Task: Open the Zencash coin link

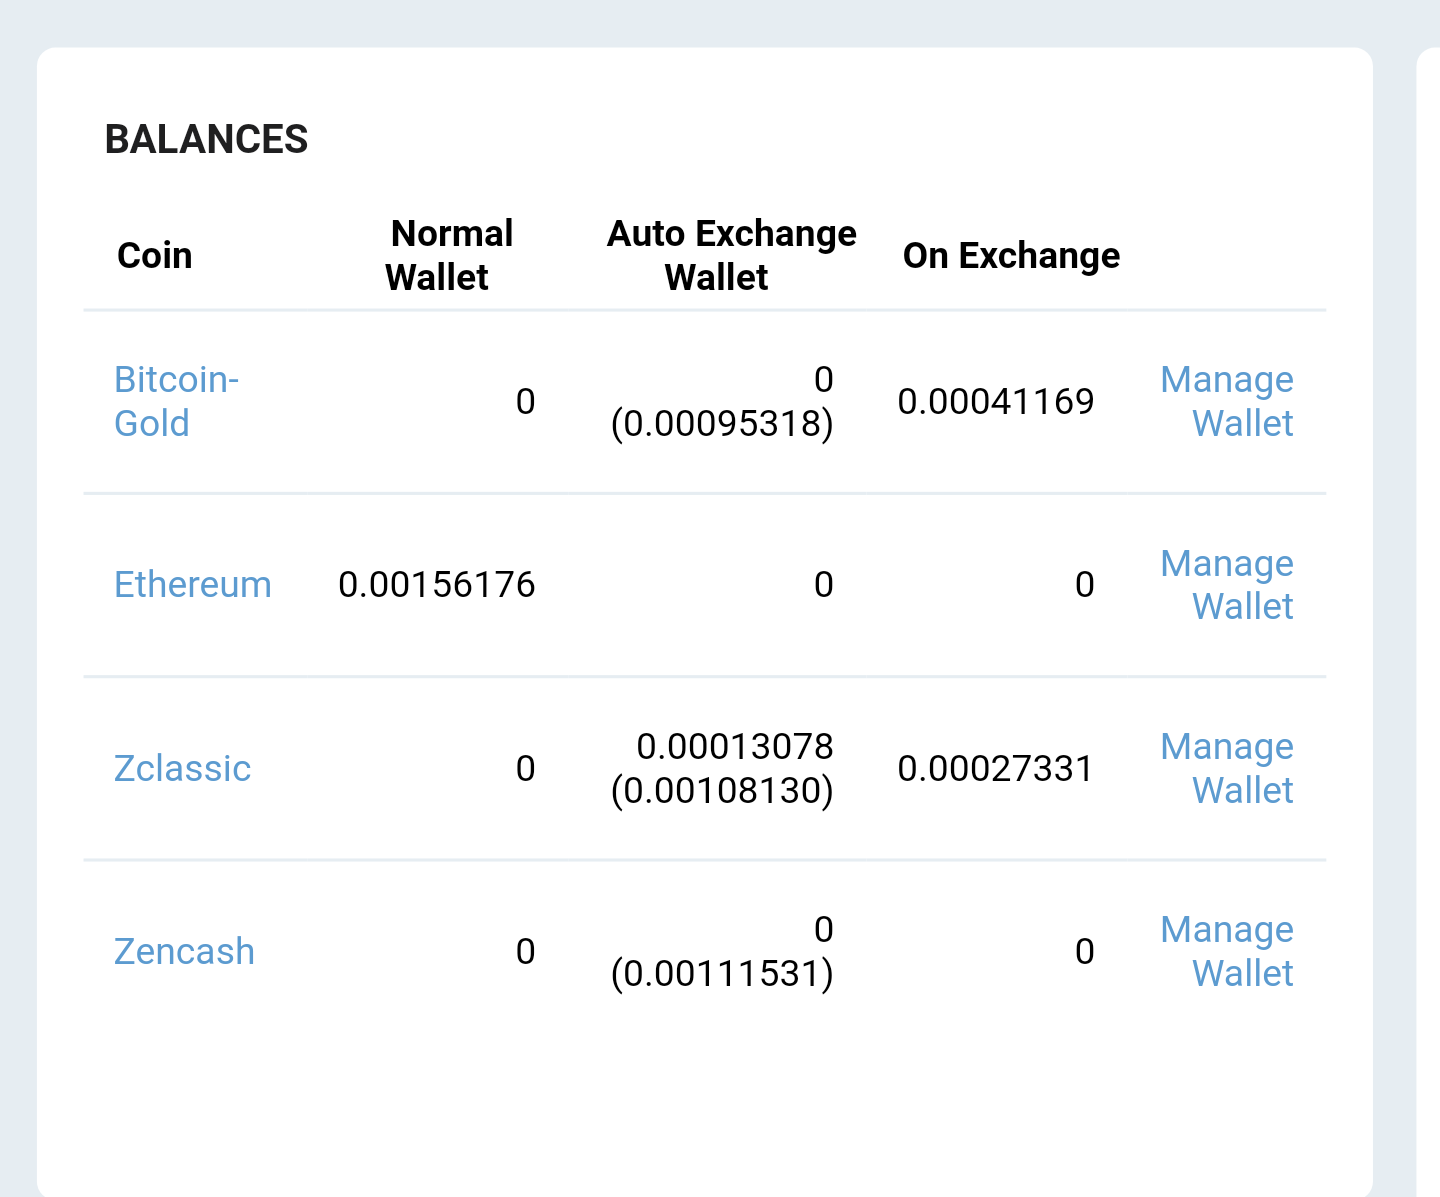Action: point(184,951)
